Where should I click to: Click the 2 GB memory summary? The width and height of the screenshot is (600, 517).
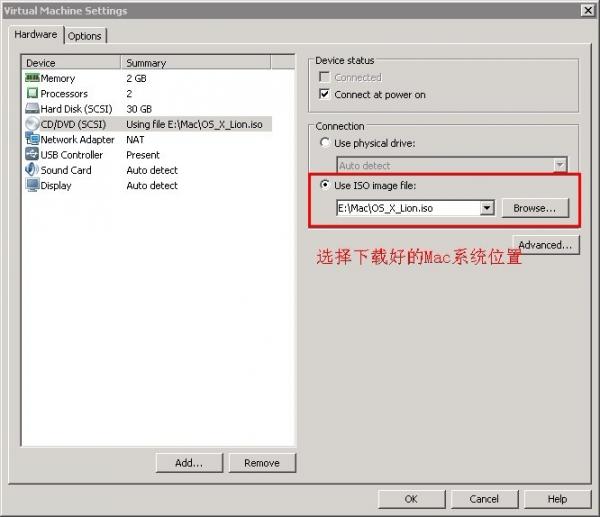pos(136,78)
